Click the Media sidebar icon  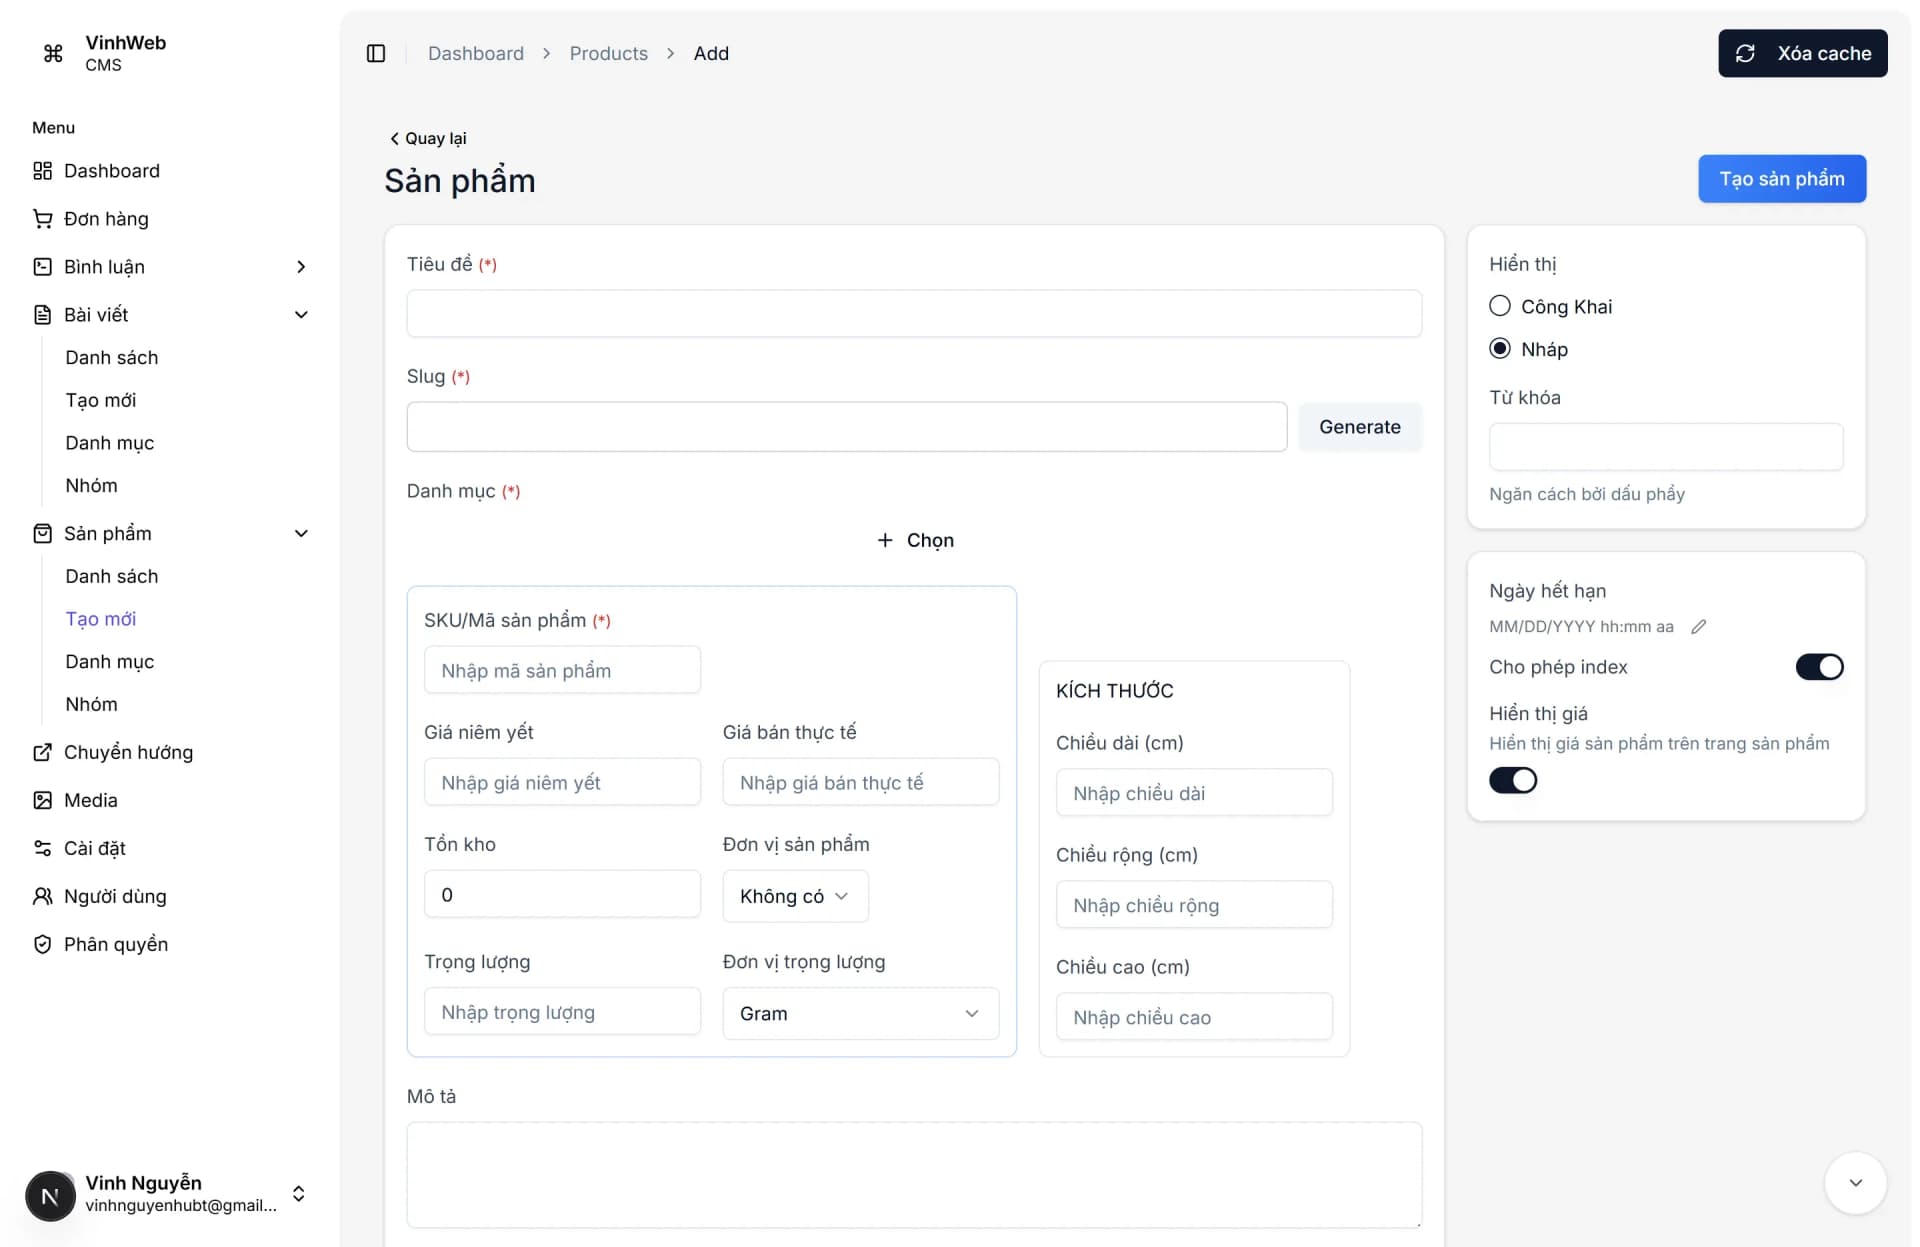(x=42, y=800)
